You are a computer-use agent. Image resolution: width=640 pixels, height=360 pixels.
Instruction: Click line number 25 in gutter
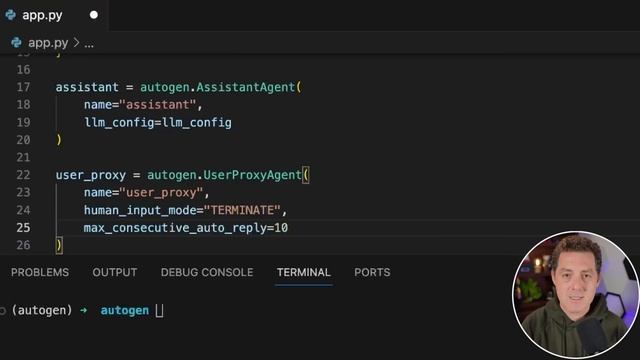pyautogui.click(x=23, y=227)
